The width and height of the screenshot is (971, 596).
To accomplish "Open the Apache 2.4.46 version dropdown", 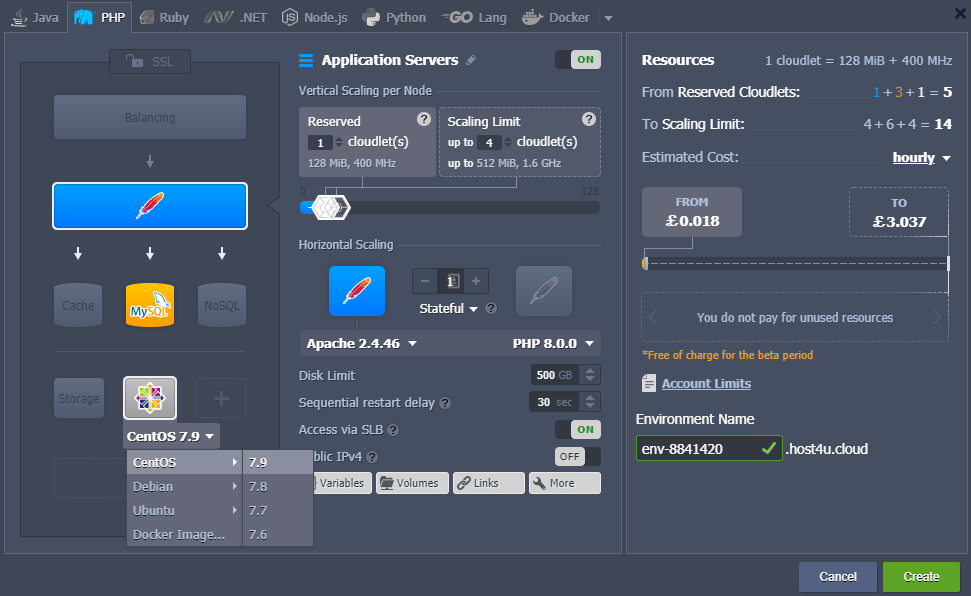I will (x=362, y=343).
